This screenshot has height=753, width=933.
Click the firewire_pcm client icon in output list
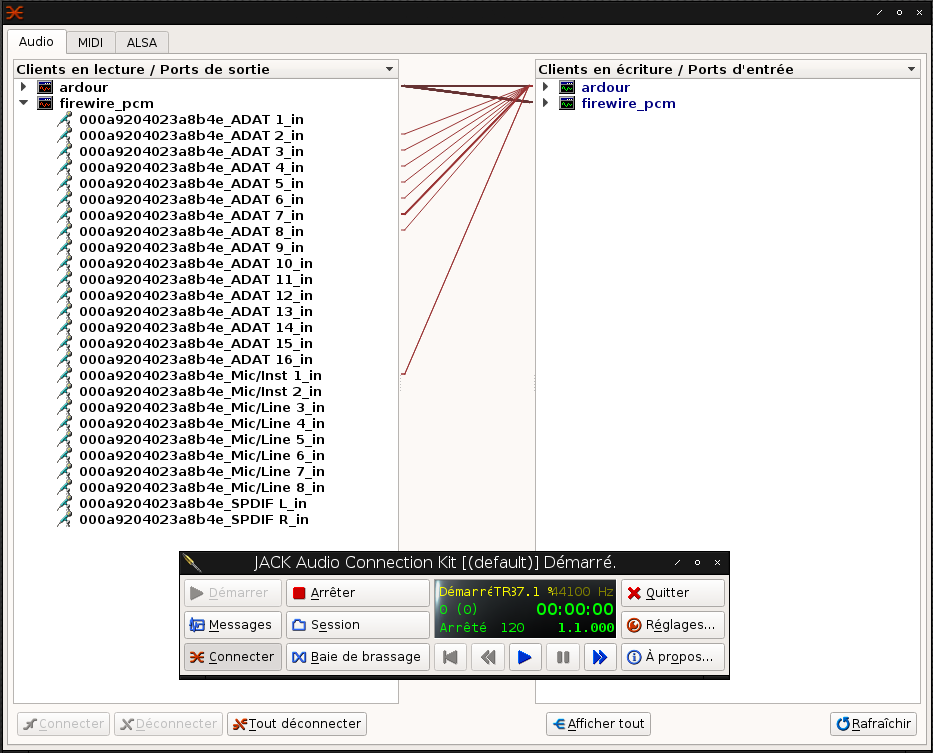[45, 103]
